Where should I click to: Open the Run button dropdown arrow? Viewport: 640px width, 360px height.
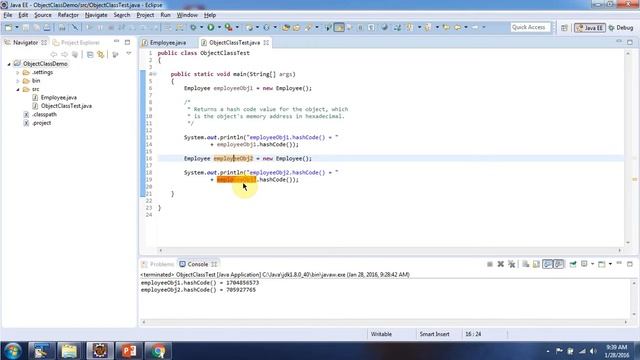pyautogui.click(x=219, y=27)
